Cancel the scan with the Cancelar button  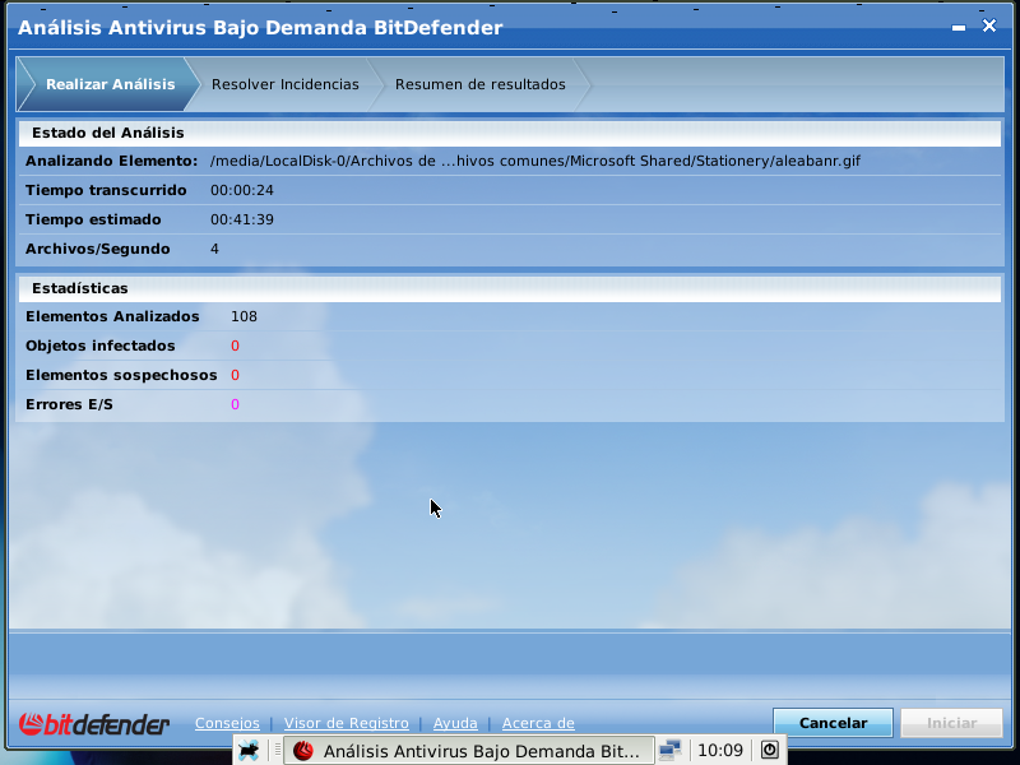pos(833,723)
